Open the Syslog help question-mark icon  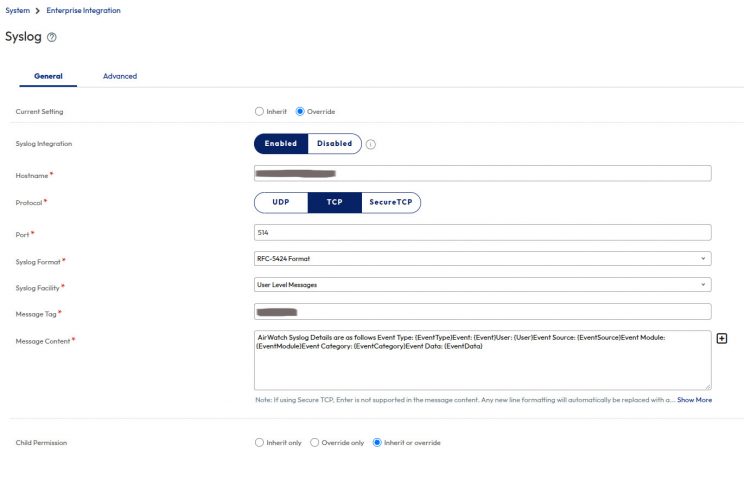point(52,37)
